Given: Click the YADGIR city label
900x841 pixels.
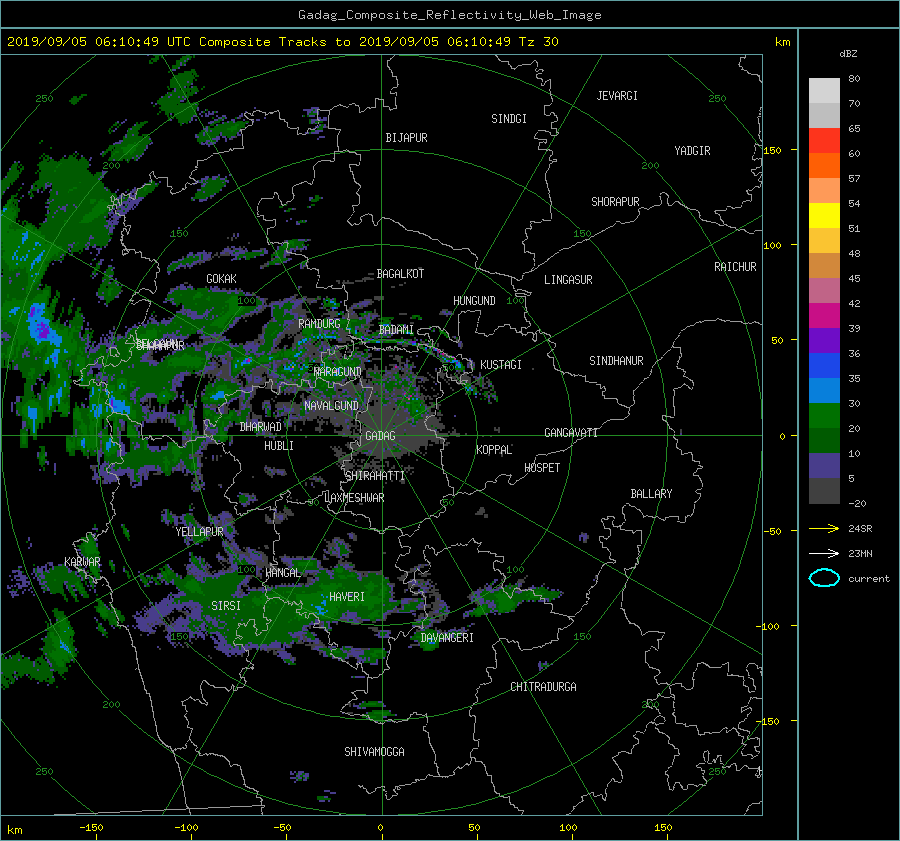Looking at the screenshot, I should [692, 151].
